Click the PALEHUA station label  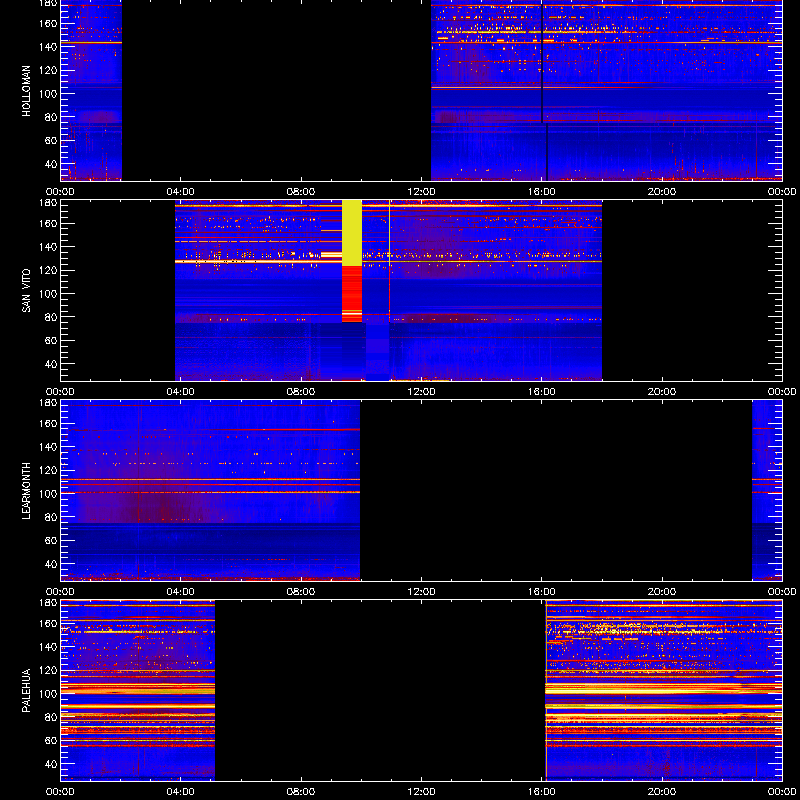[x=26, y=691]
